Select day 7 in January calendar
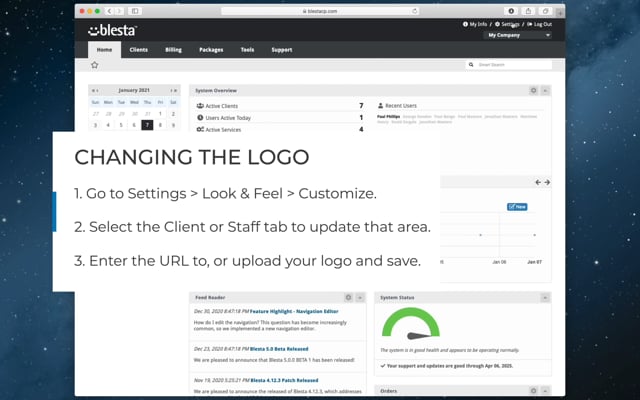 point(147,125)
